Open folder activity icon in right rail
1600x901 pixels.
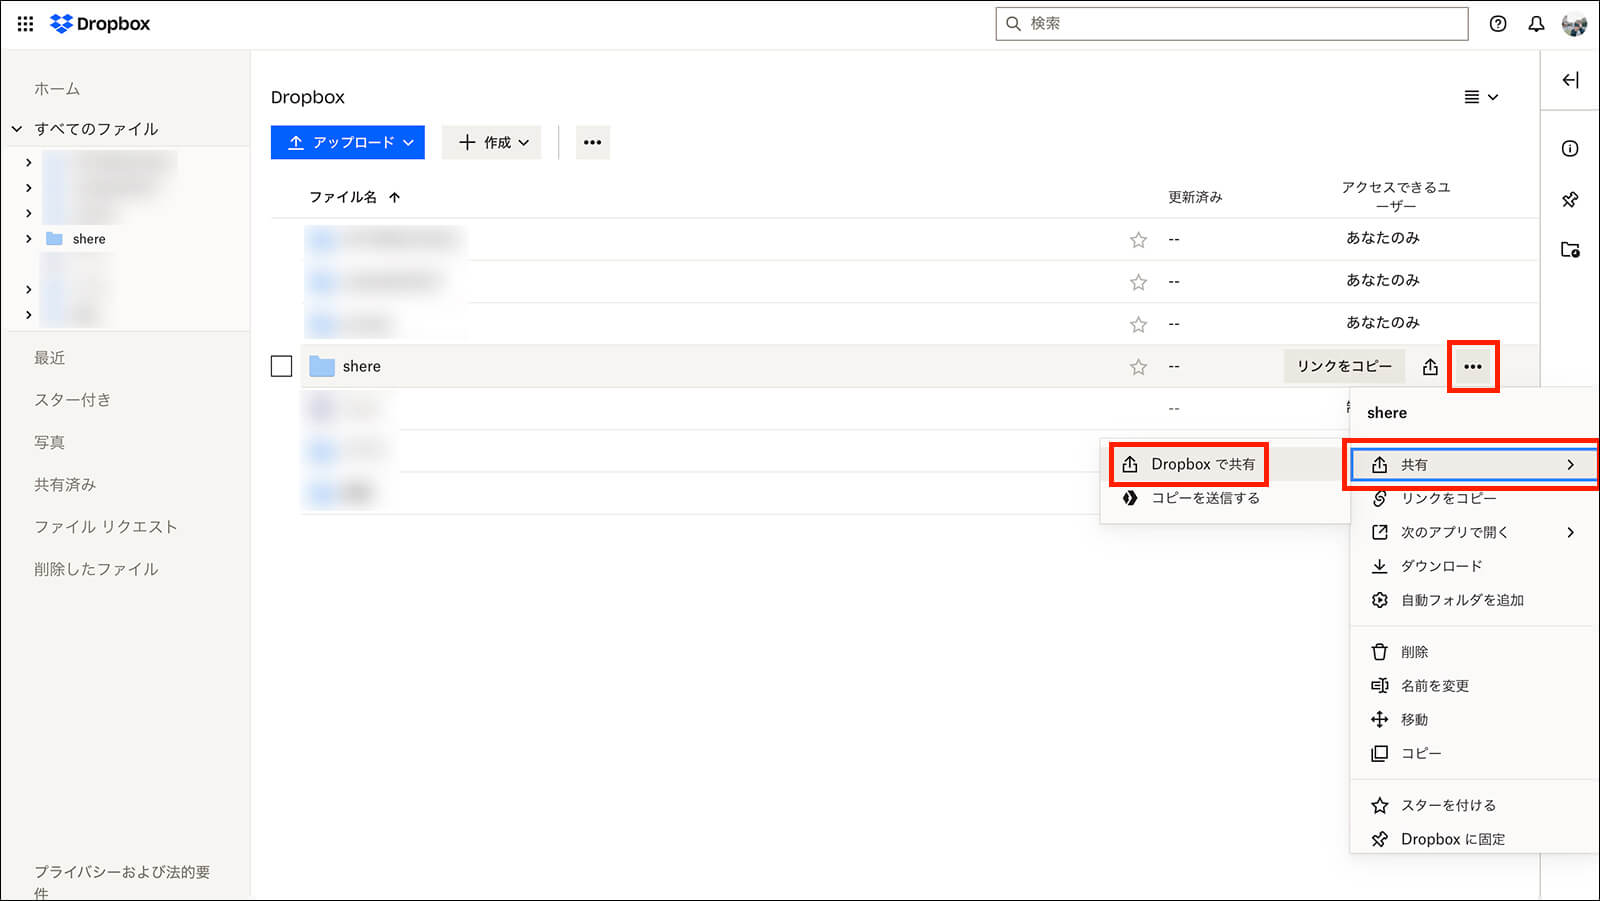click(x=1570, y=250)
